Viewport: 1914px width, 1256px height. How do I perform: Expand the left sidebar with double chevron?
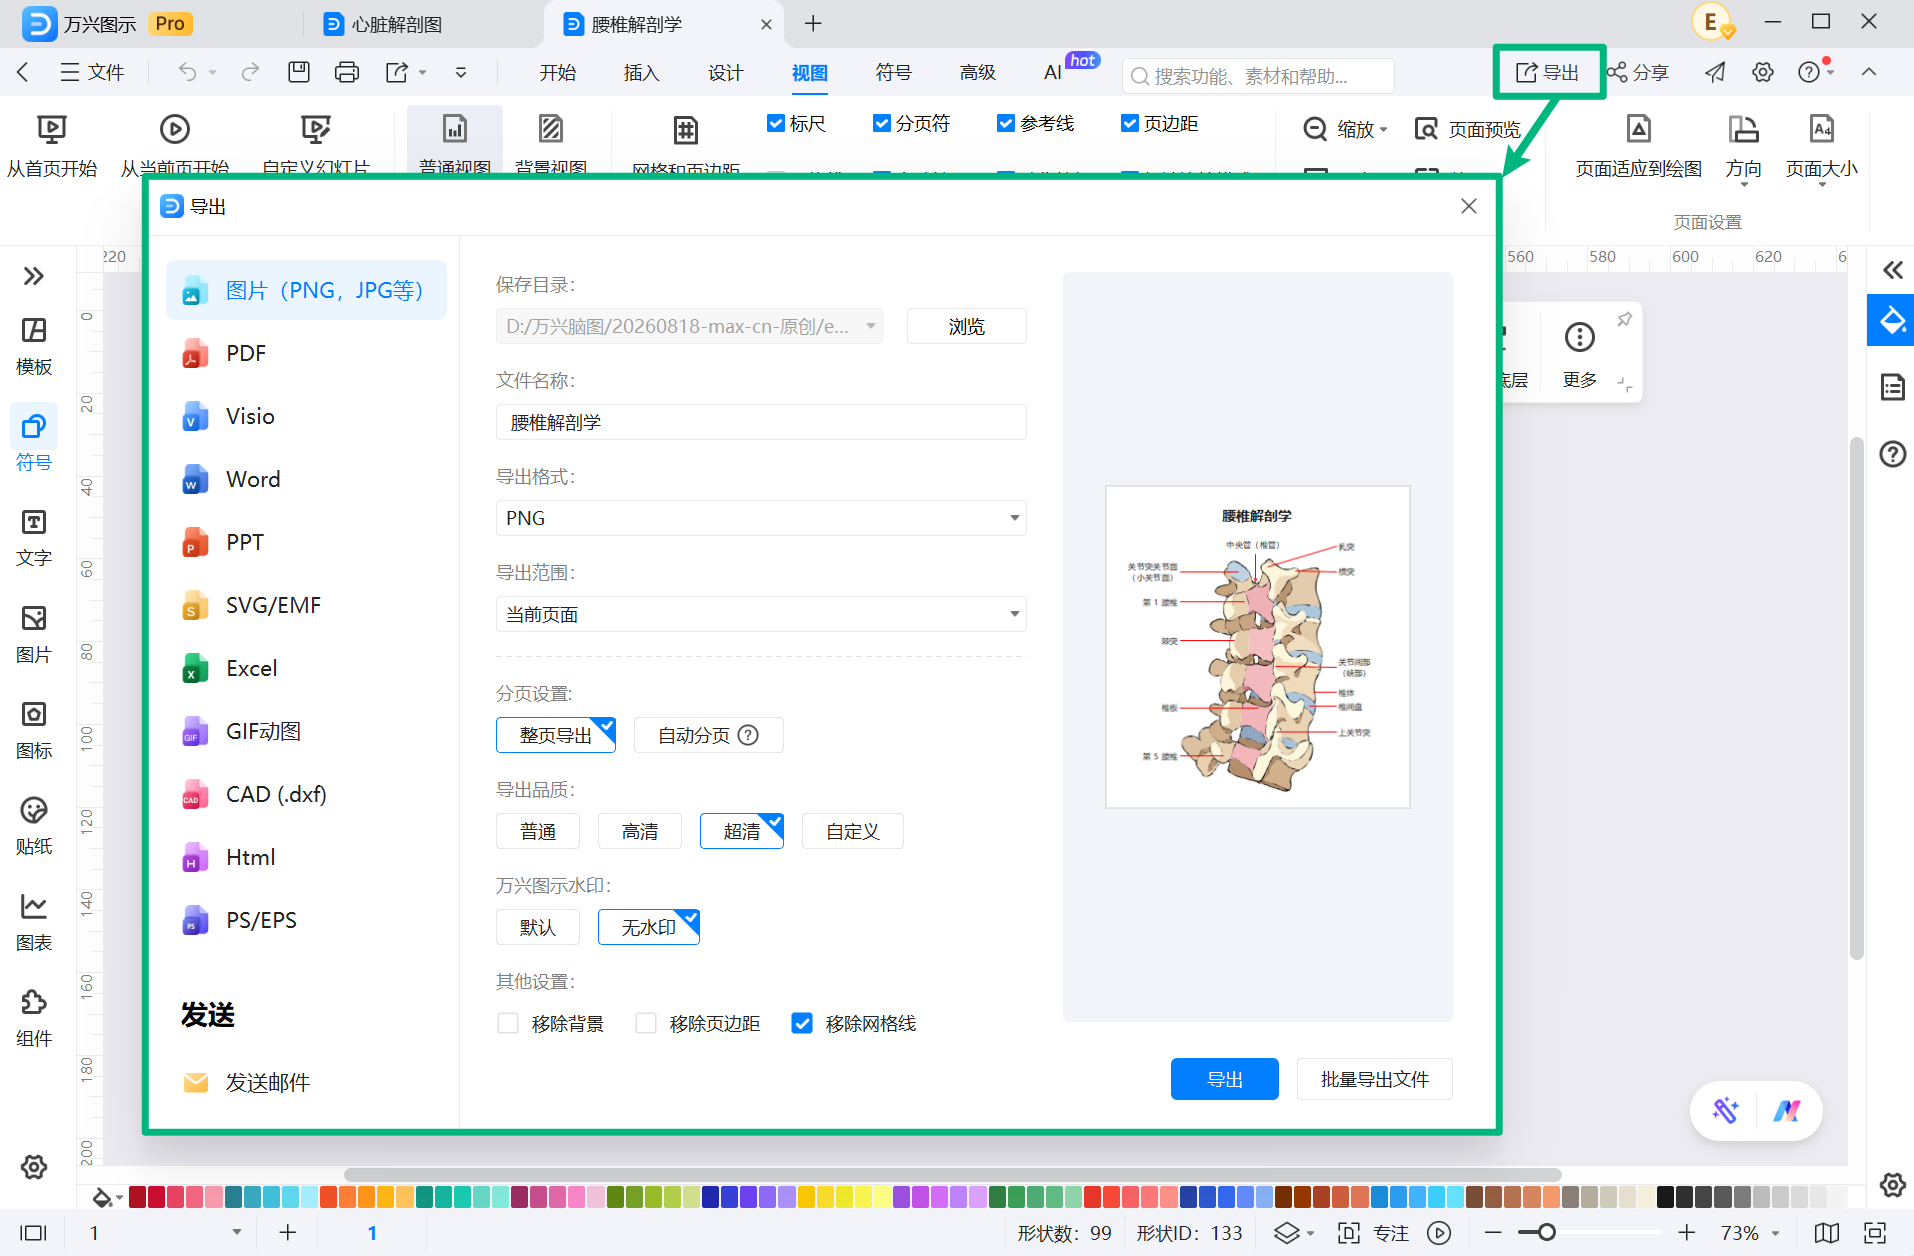pyautogui.click(x=34, y=275)
